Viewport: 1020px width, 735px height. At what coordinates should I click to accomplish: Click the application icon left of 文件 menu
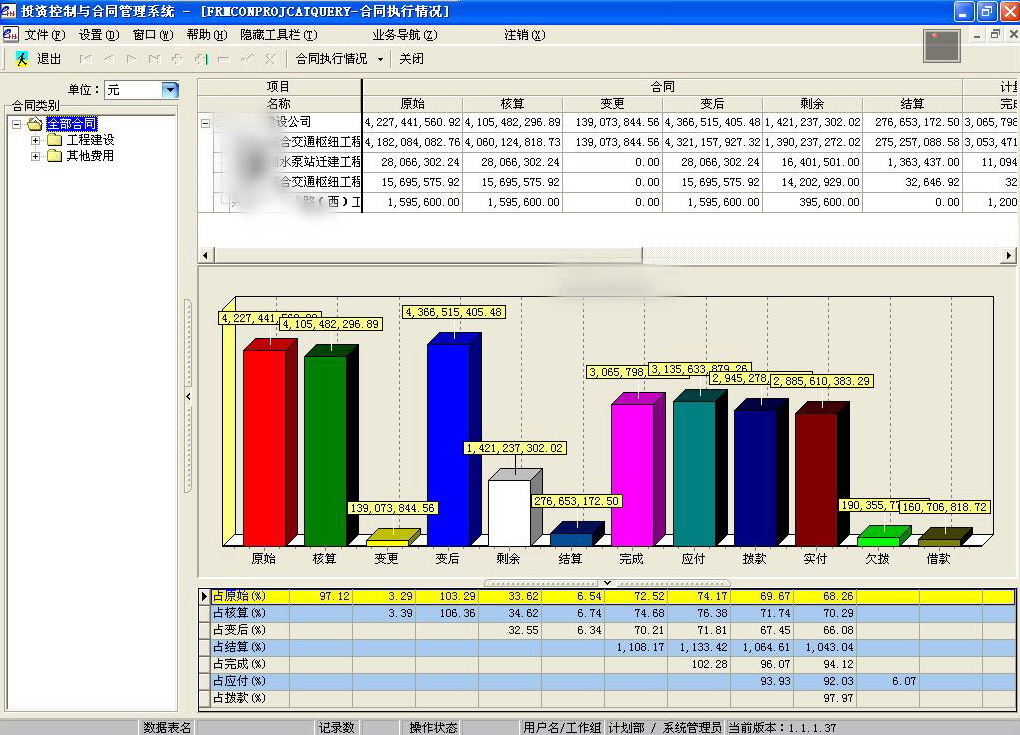(10, 34)
